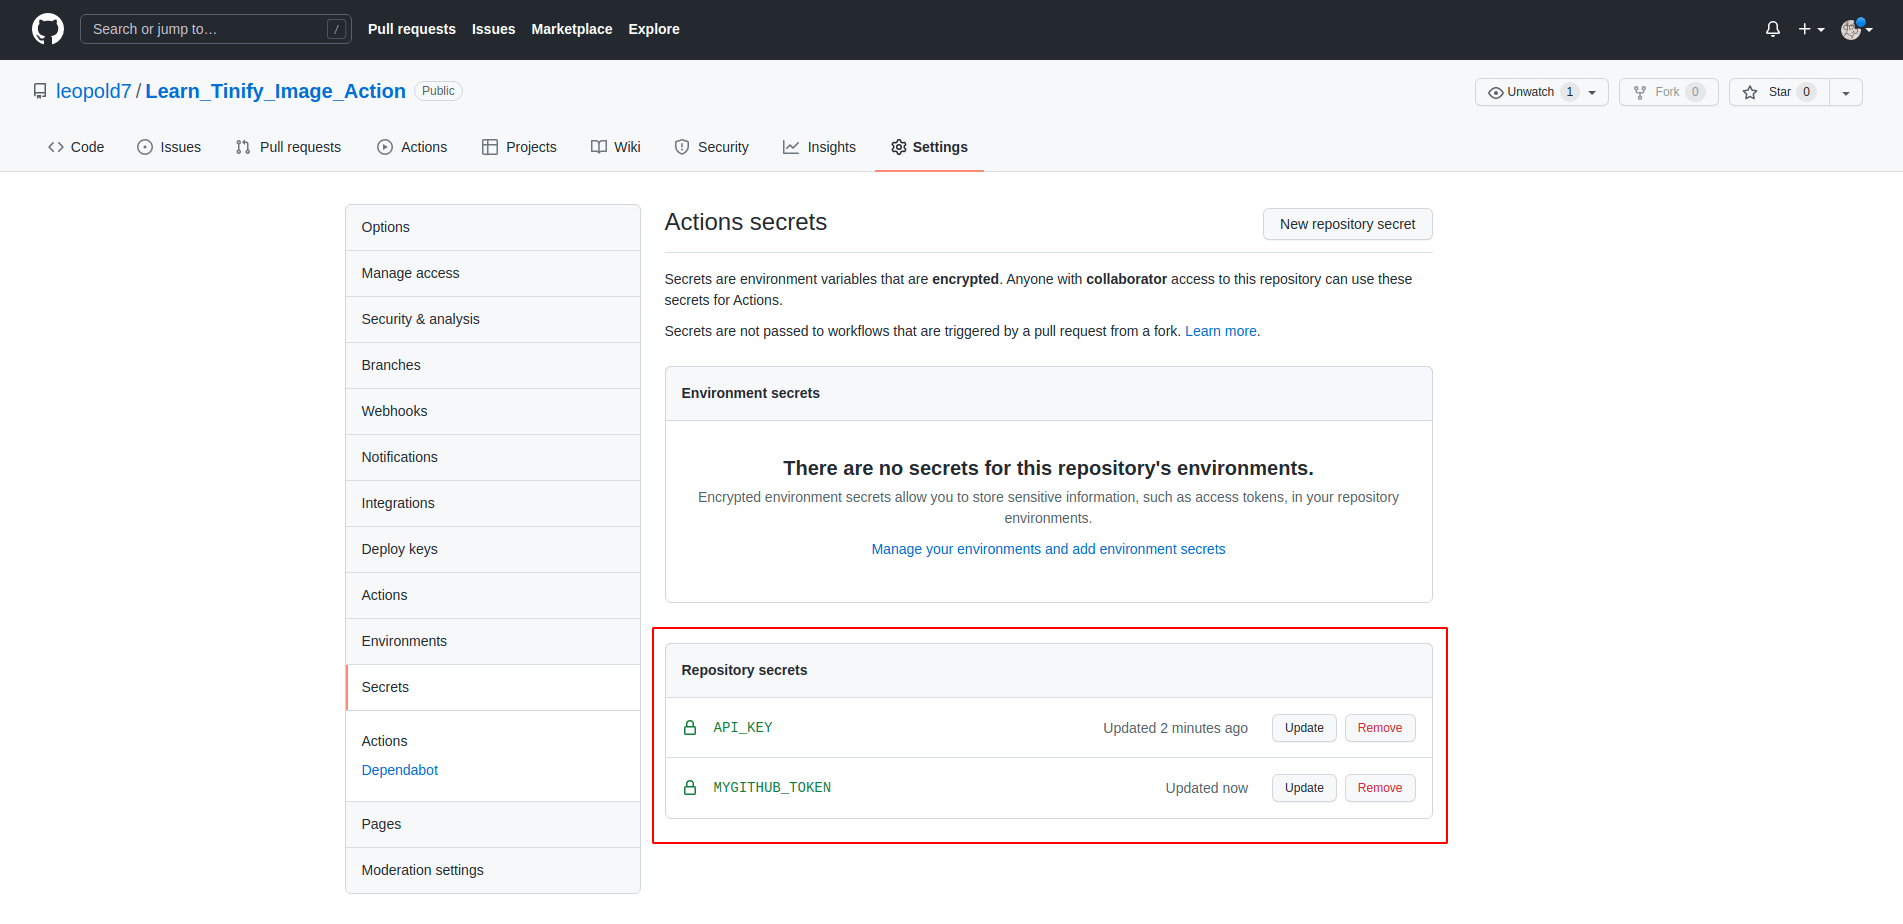Toggle Unwatch for this repository
This screenshot has width=1903, height=924.
click(1530, 92)
